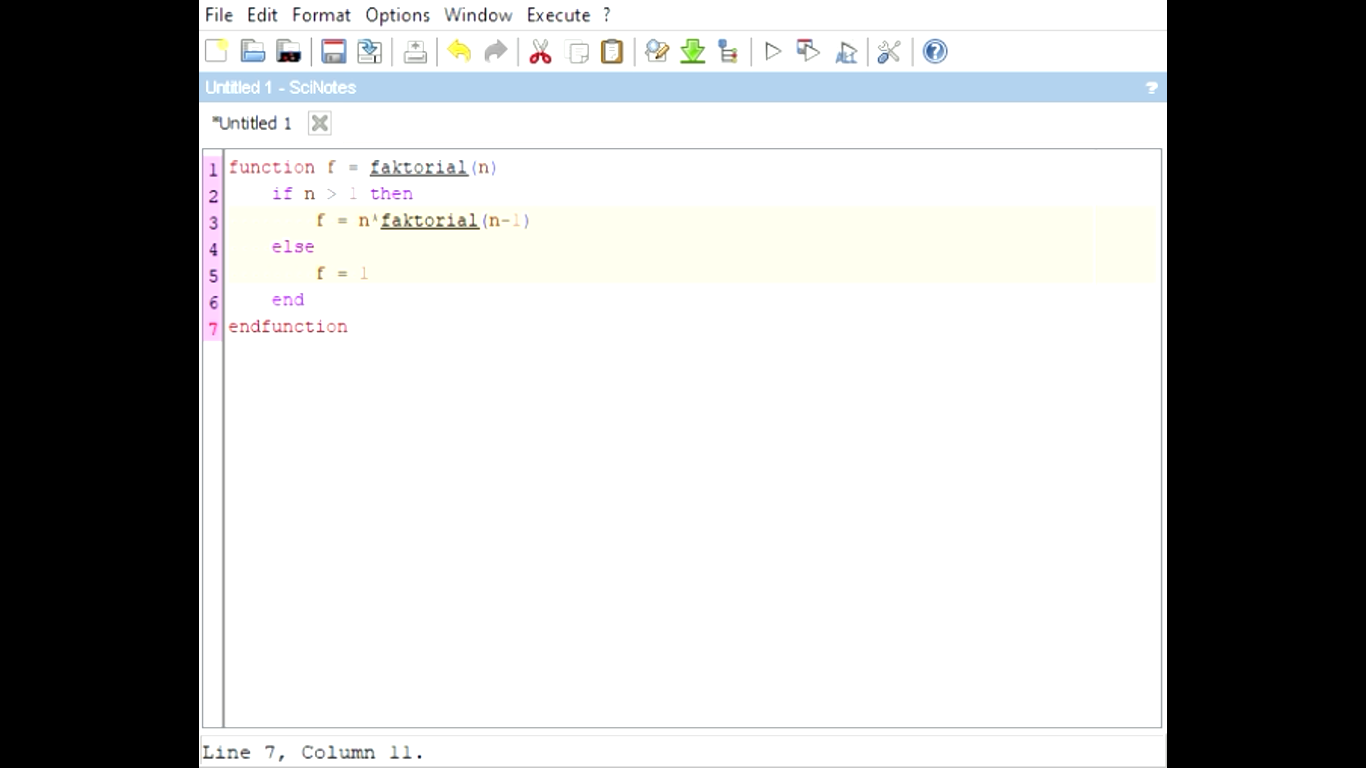Click the Copy icon in toolbar
1366x768 pixels.
[577, 51]
